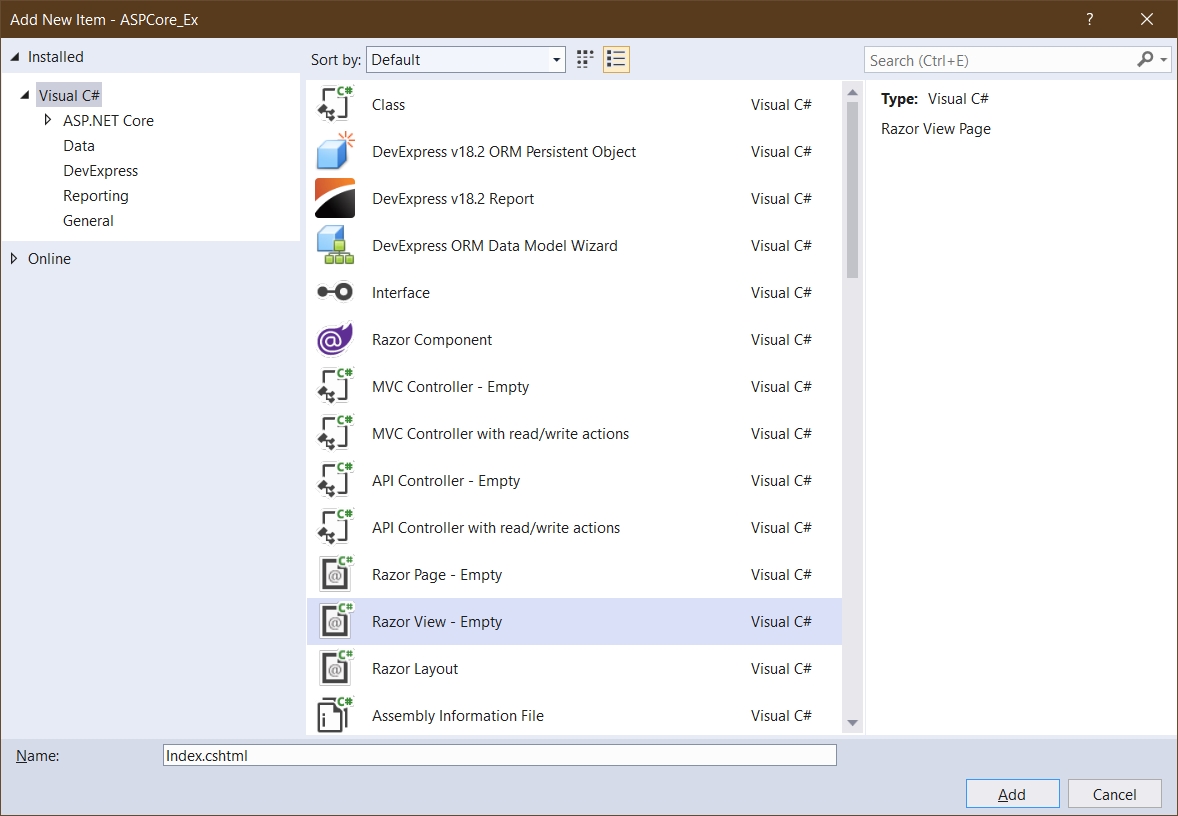Screen dimensions: 1178x816
Task: Click the scrollbar up arrow
Action: coord(852,92)
